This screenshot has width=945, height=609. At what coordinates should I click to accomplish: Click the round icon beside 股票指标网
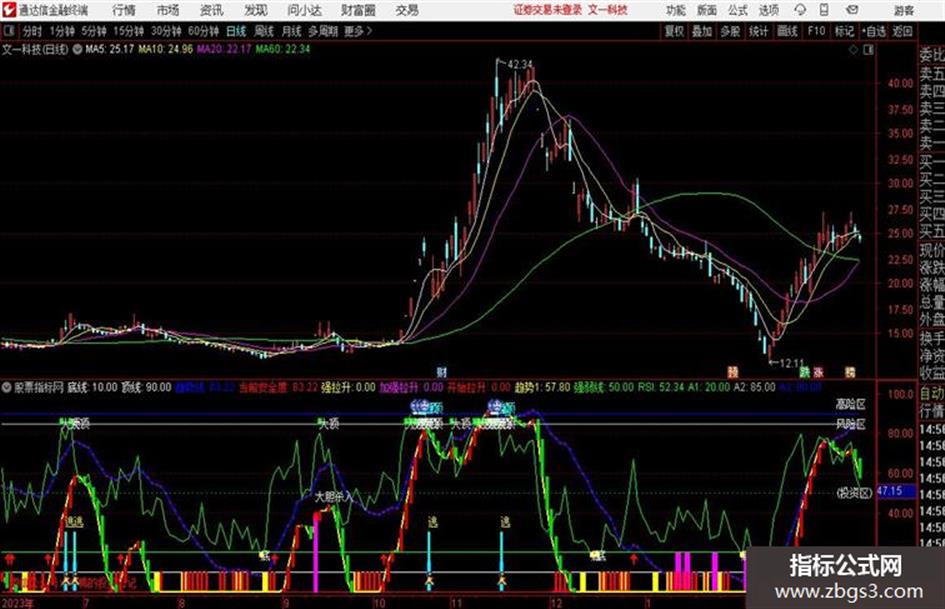7,387
